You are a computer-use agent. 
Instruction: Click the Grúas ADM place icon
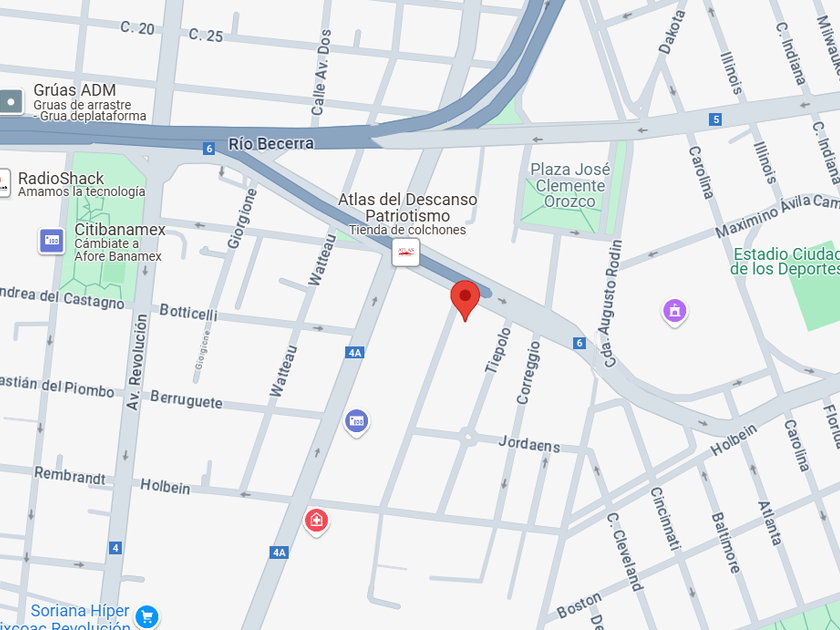(11, 102)
